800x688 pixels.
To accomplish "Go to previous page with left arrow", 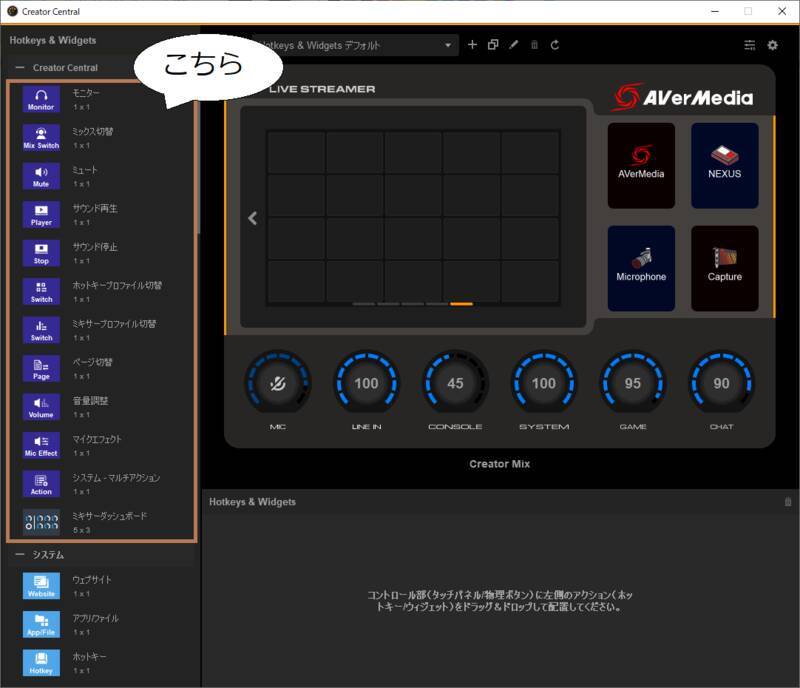I will coord(253,218).
